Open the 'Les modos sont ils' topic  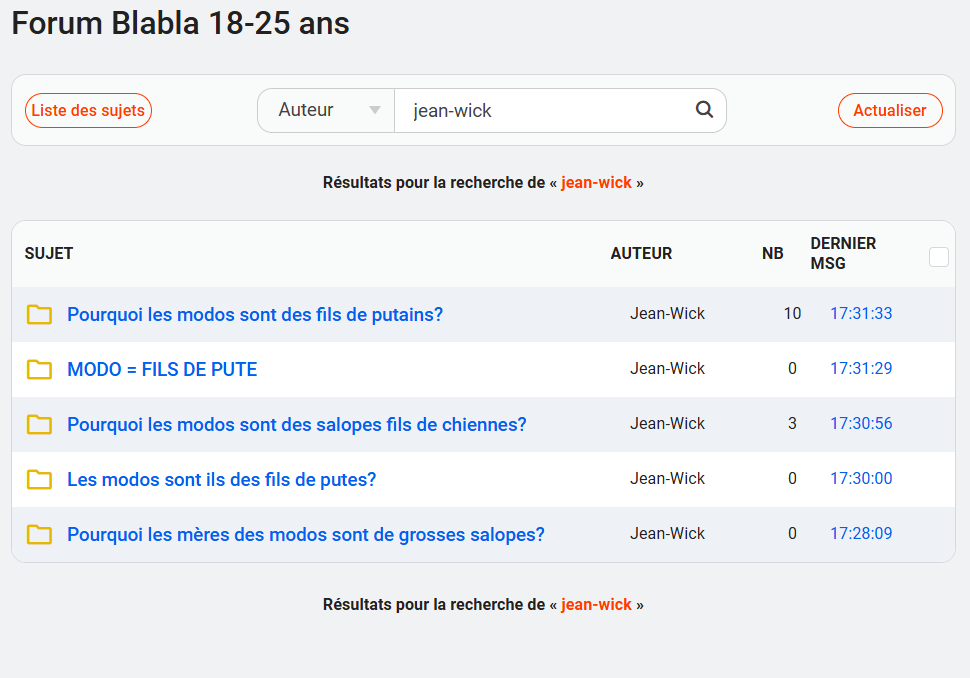[221, 479]
